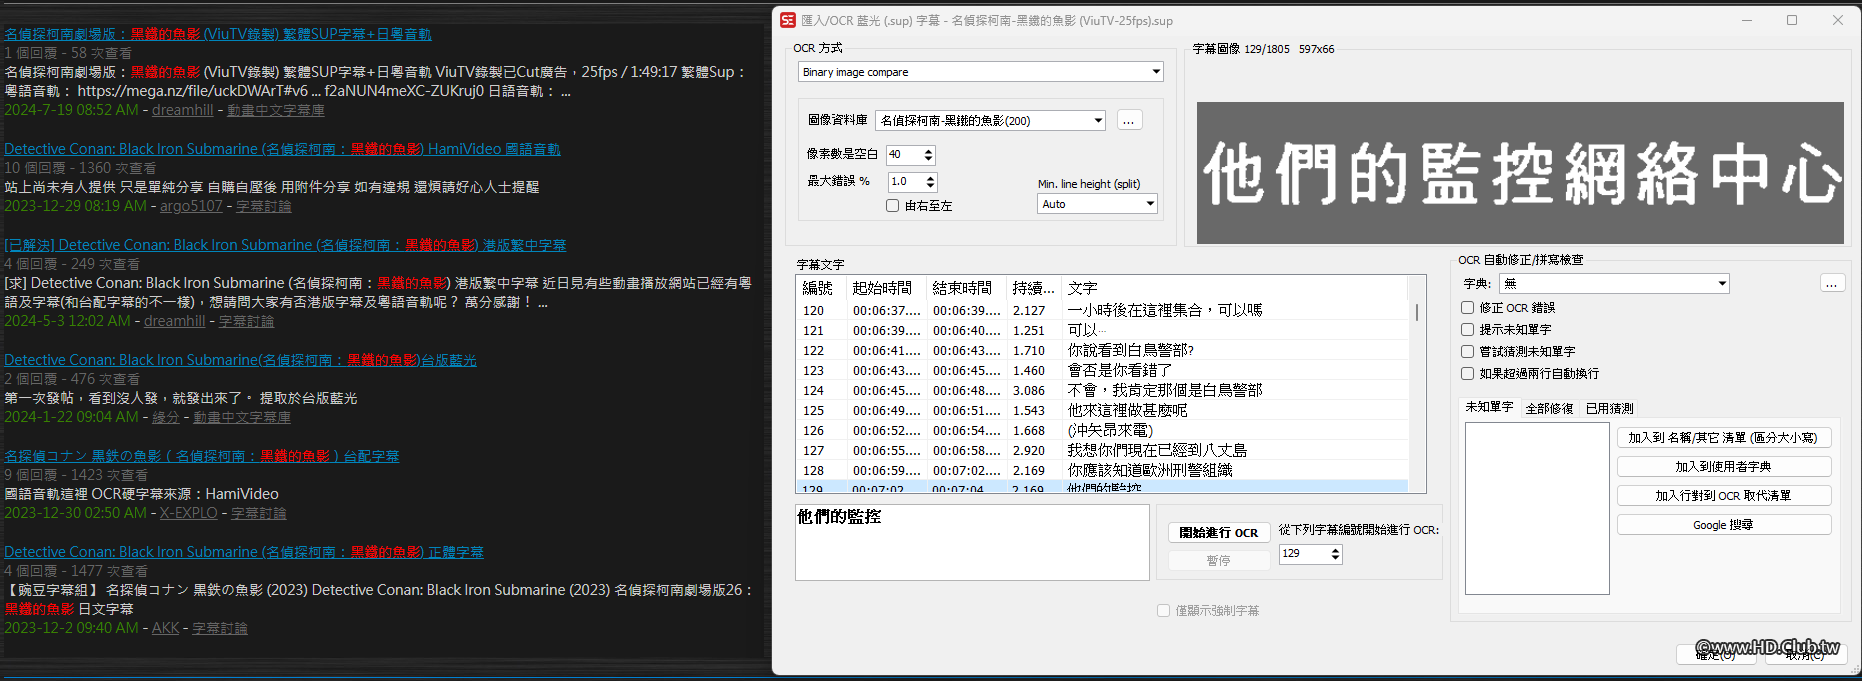
Task: Open forum thread Black Iron Submarine 正體字幕
Action: coord(244,552)
